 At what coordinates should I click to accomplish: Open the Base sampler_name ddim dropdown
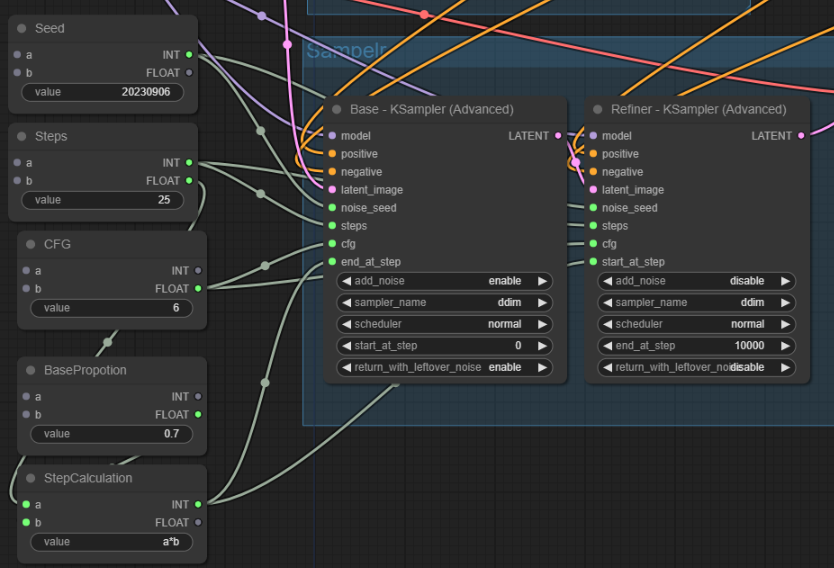click(x=445, y=303)
